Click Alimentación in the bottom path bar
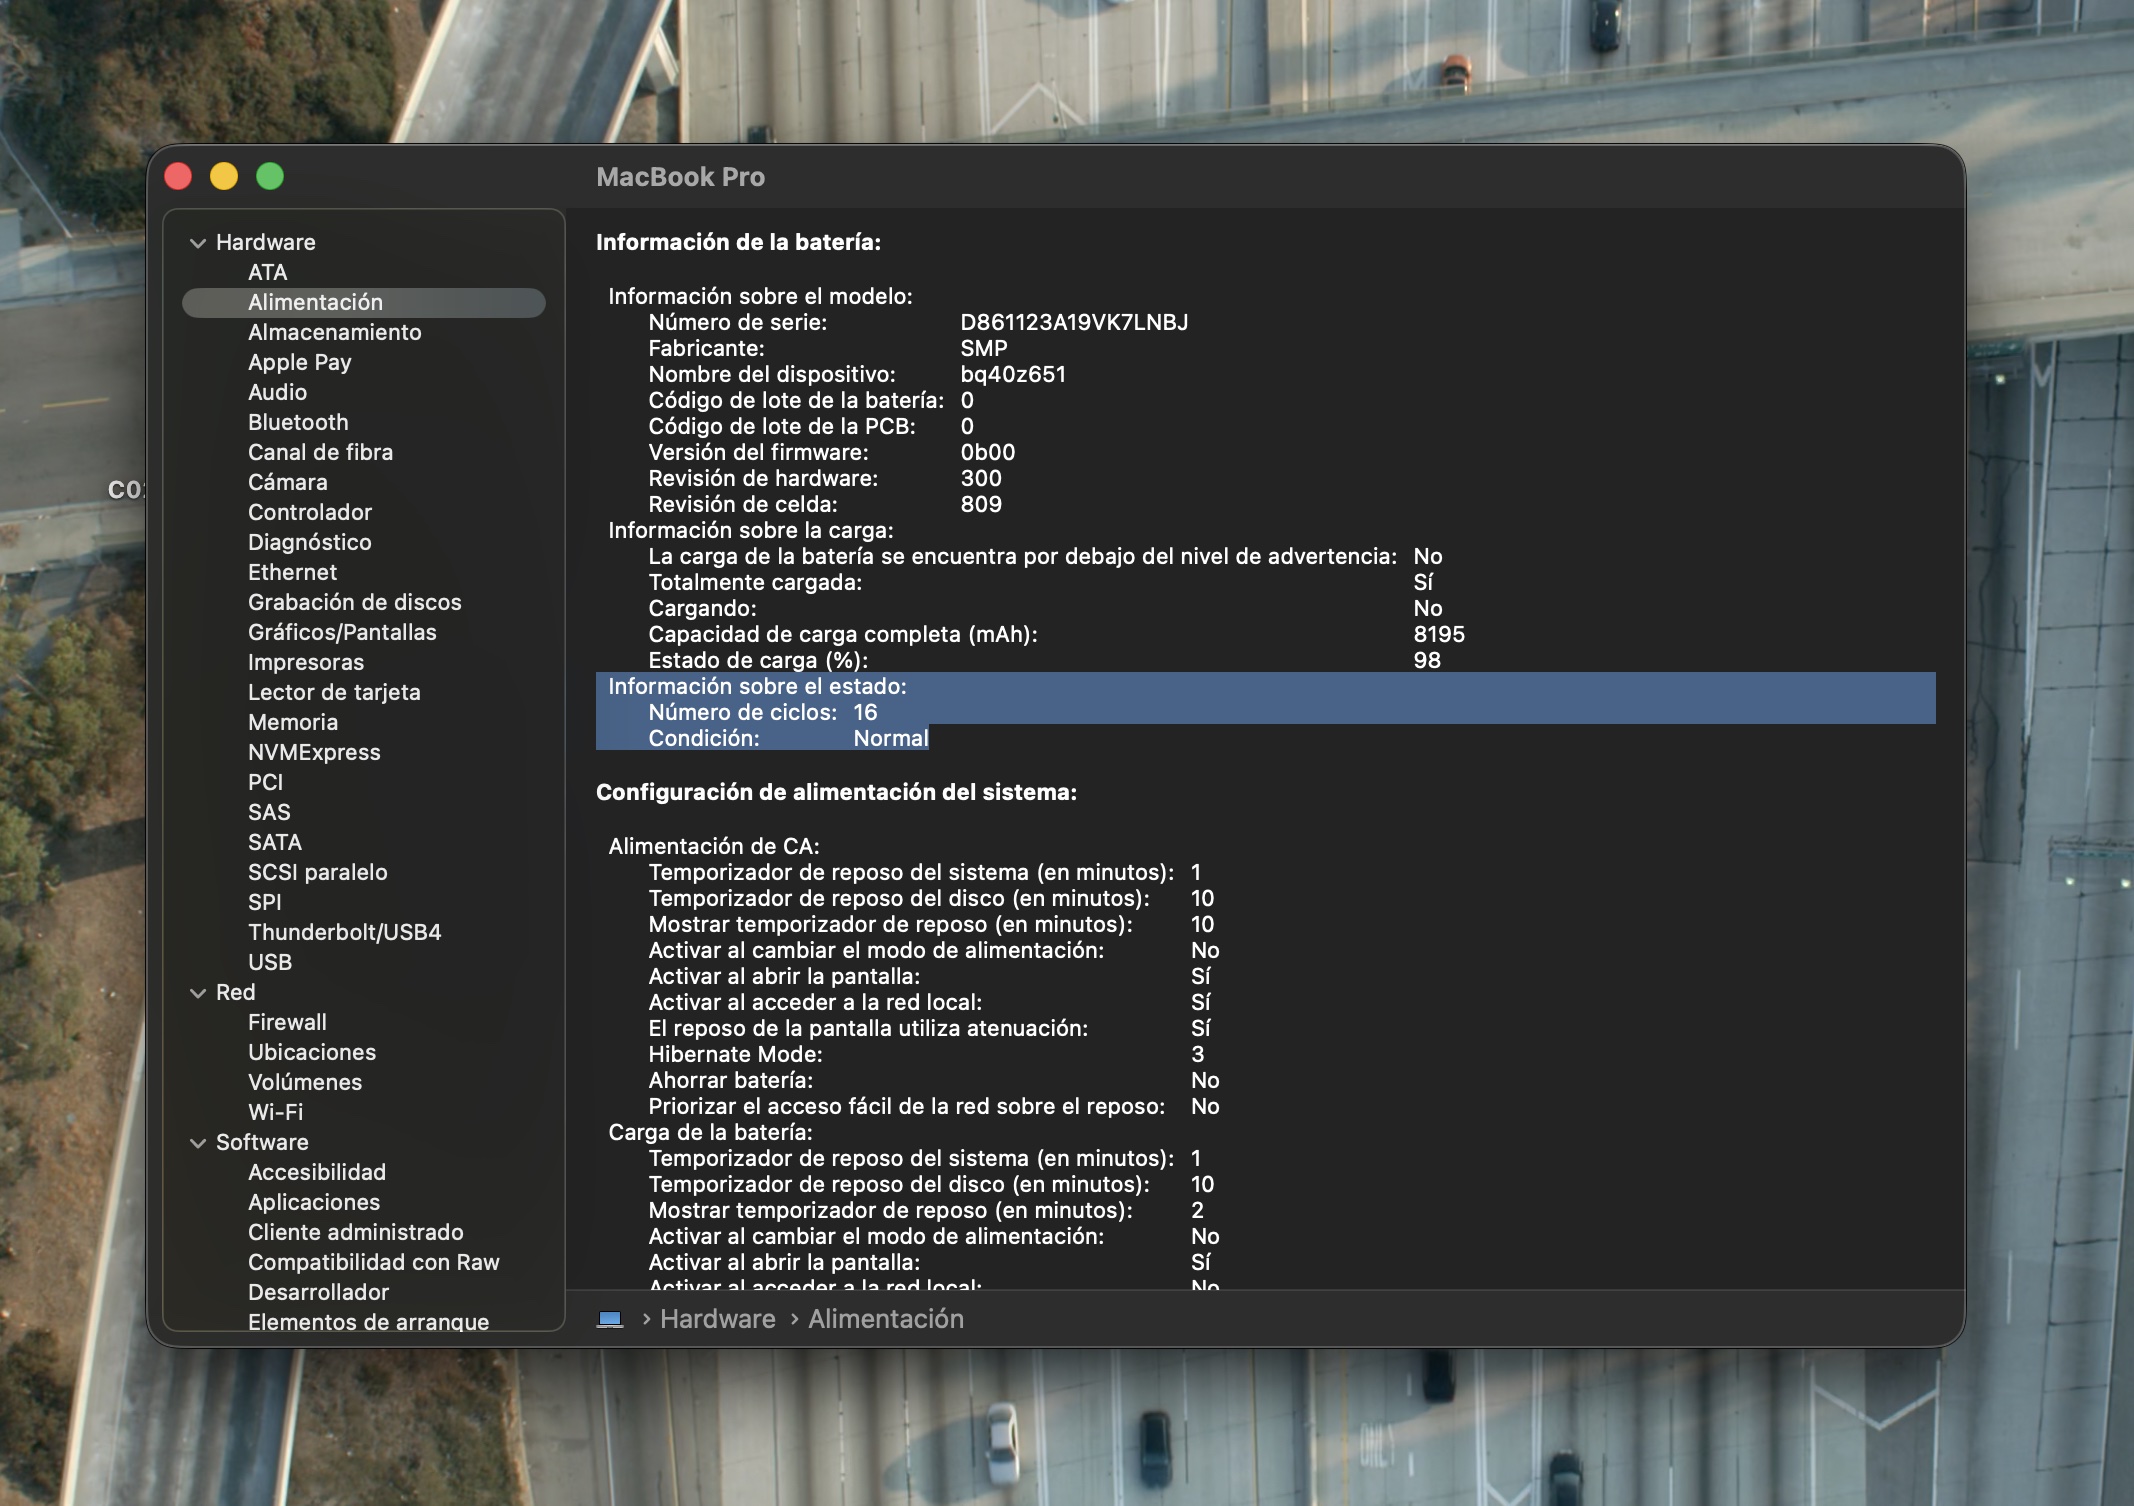This screenshot has width=2134, height=1506. [x=886, y=1319]
